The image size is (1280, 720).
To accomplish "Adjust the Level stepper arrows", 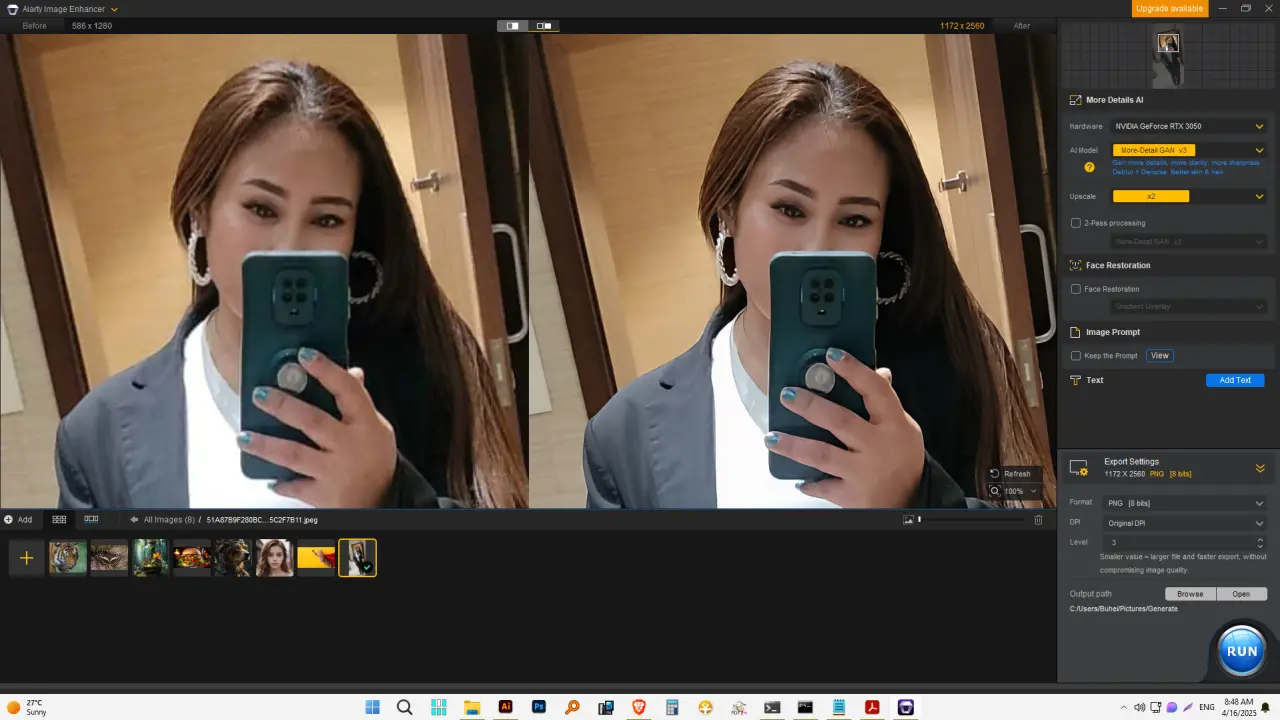I will [x=1260, y=542].
